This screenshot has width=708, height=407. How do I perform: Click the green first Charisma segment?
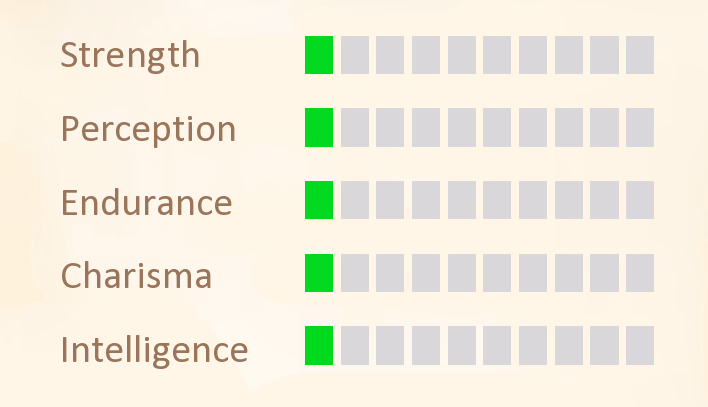coord(319,273)
